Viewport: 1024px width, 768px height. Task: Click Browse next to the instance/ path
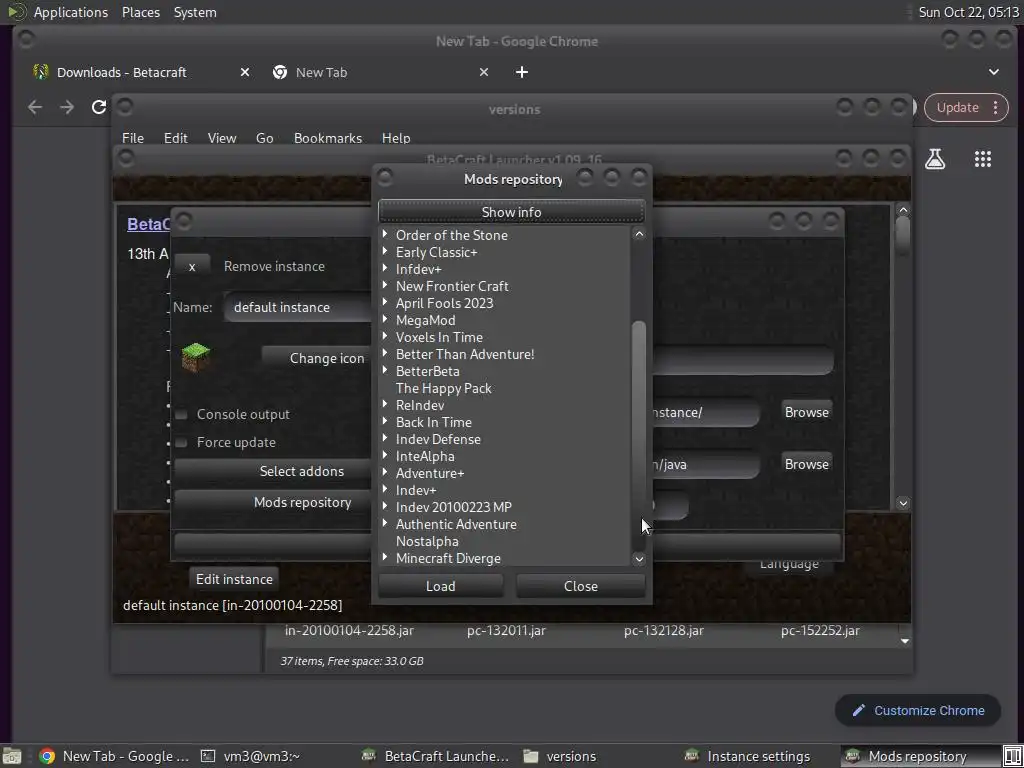pos(807,412)
